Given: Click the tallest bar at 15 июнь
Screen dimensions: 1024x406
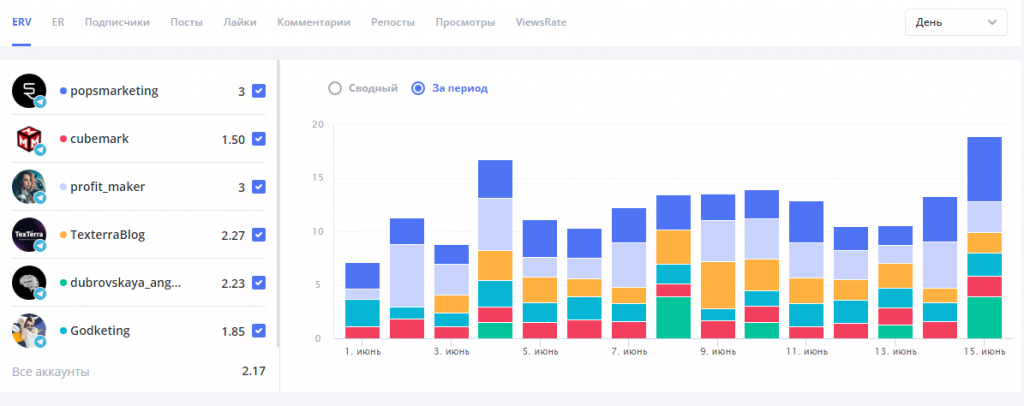Looking at the screenshot, I should tap(984, 240).
